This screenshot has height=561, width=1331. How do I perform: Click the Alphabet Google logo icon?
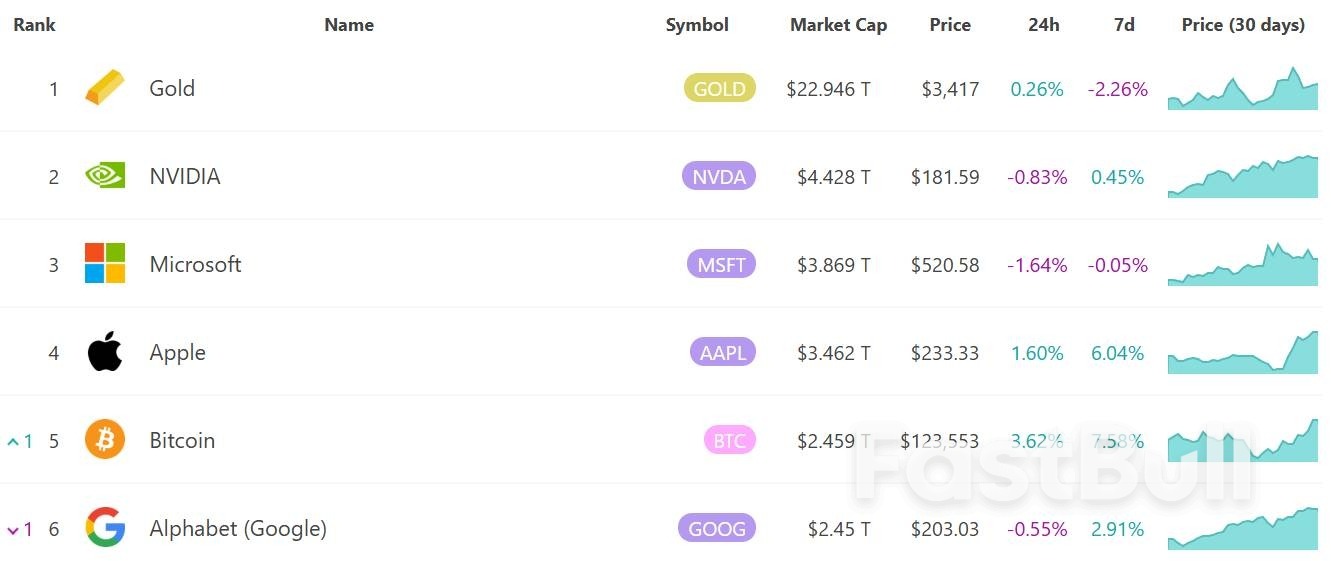[x=105, y=528]
